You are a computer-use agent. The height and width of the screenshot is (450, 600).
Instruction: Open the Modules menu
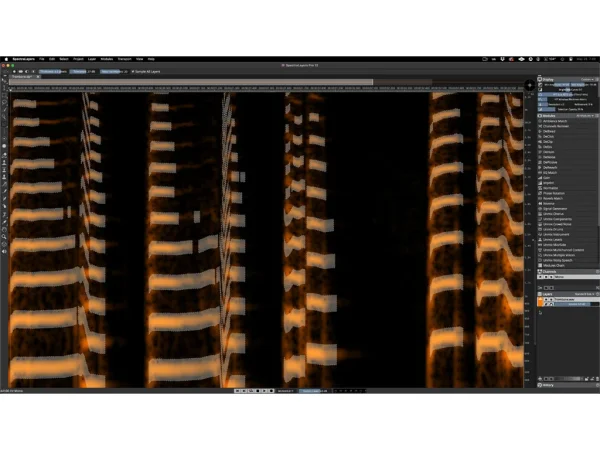pyautogui.click(x=107, y=59)
